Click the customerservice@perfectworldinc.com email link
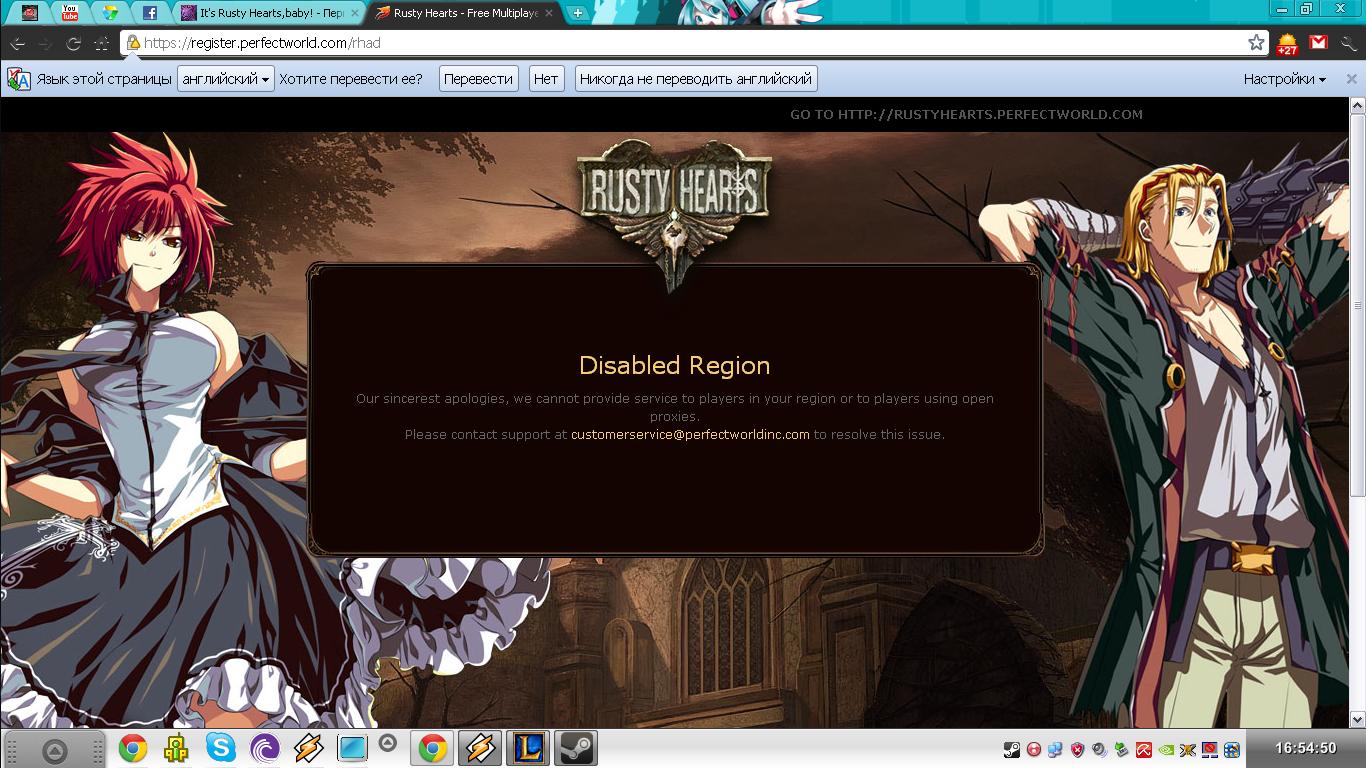 click(690, 435)
